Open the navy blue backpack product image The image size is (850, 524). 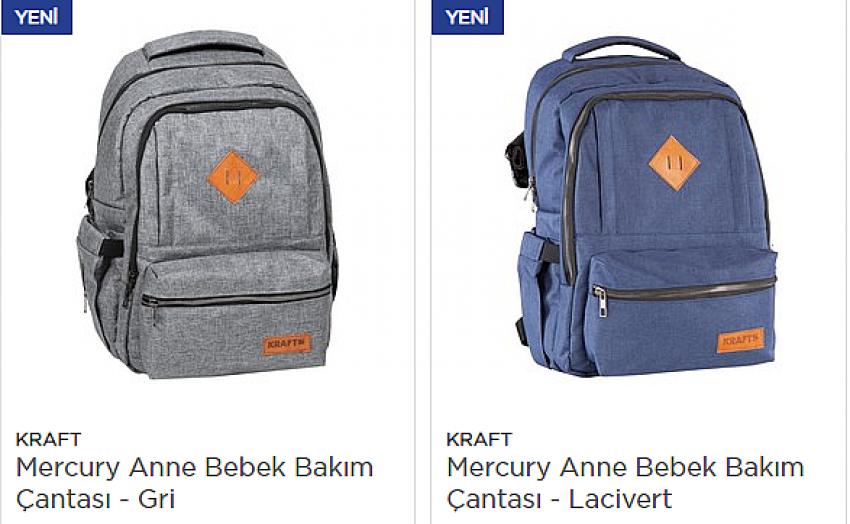click(x=641, y=206)
